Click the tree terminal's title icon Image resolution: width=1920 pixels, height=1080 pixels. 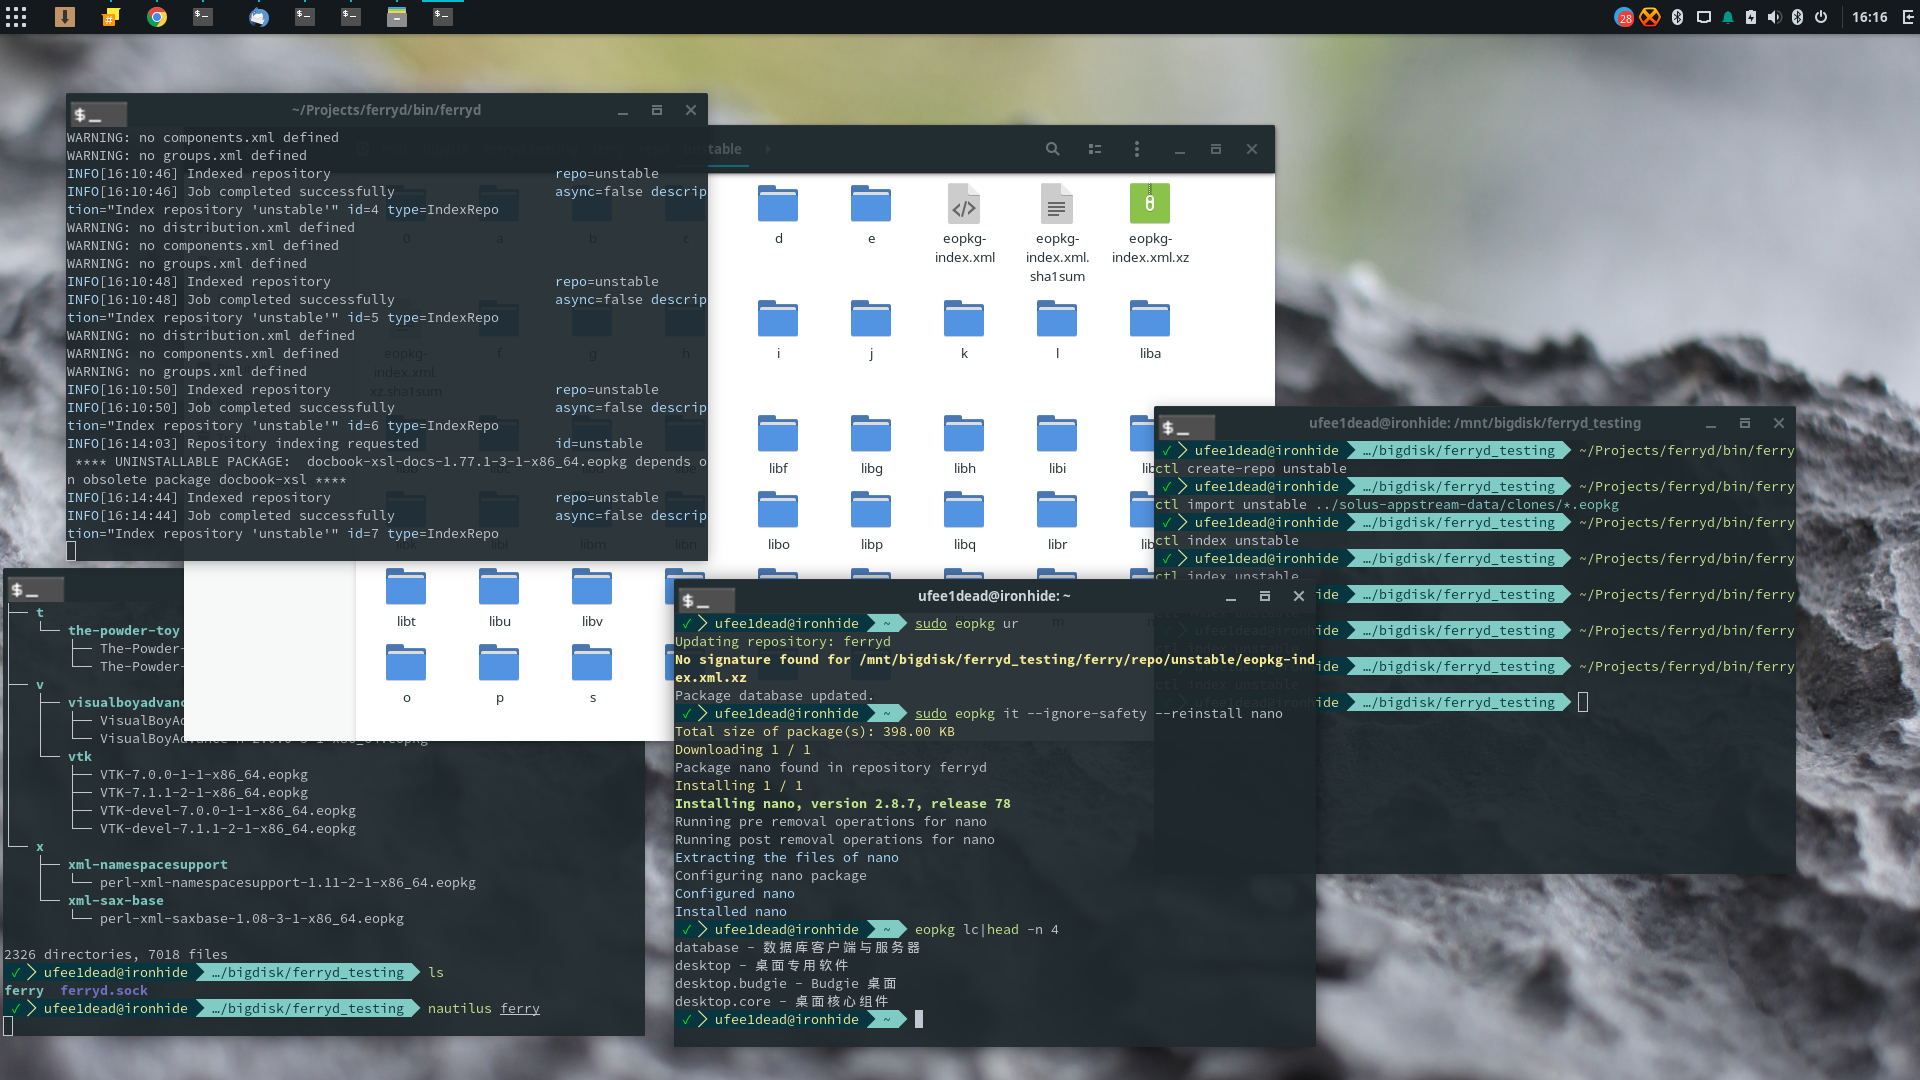pyautogui.click(x=36, y=589)
